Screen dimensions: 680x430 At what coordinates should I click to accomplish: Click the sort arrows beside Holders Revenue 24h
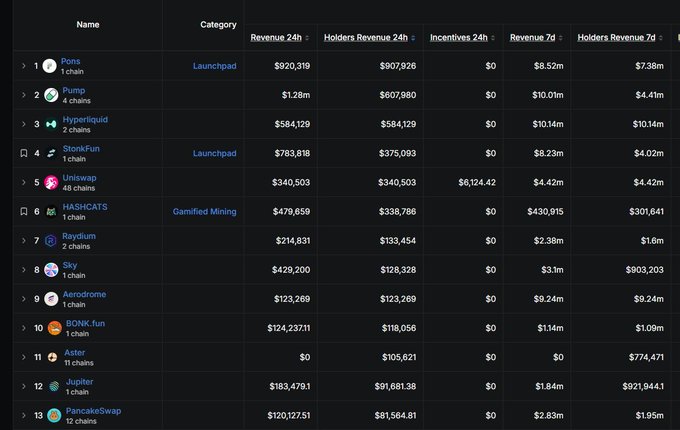coord(413,38)
